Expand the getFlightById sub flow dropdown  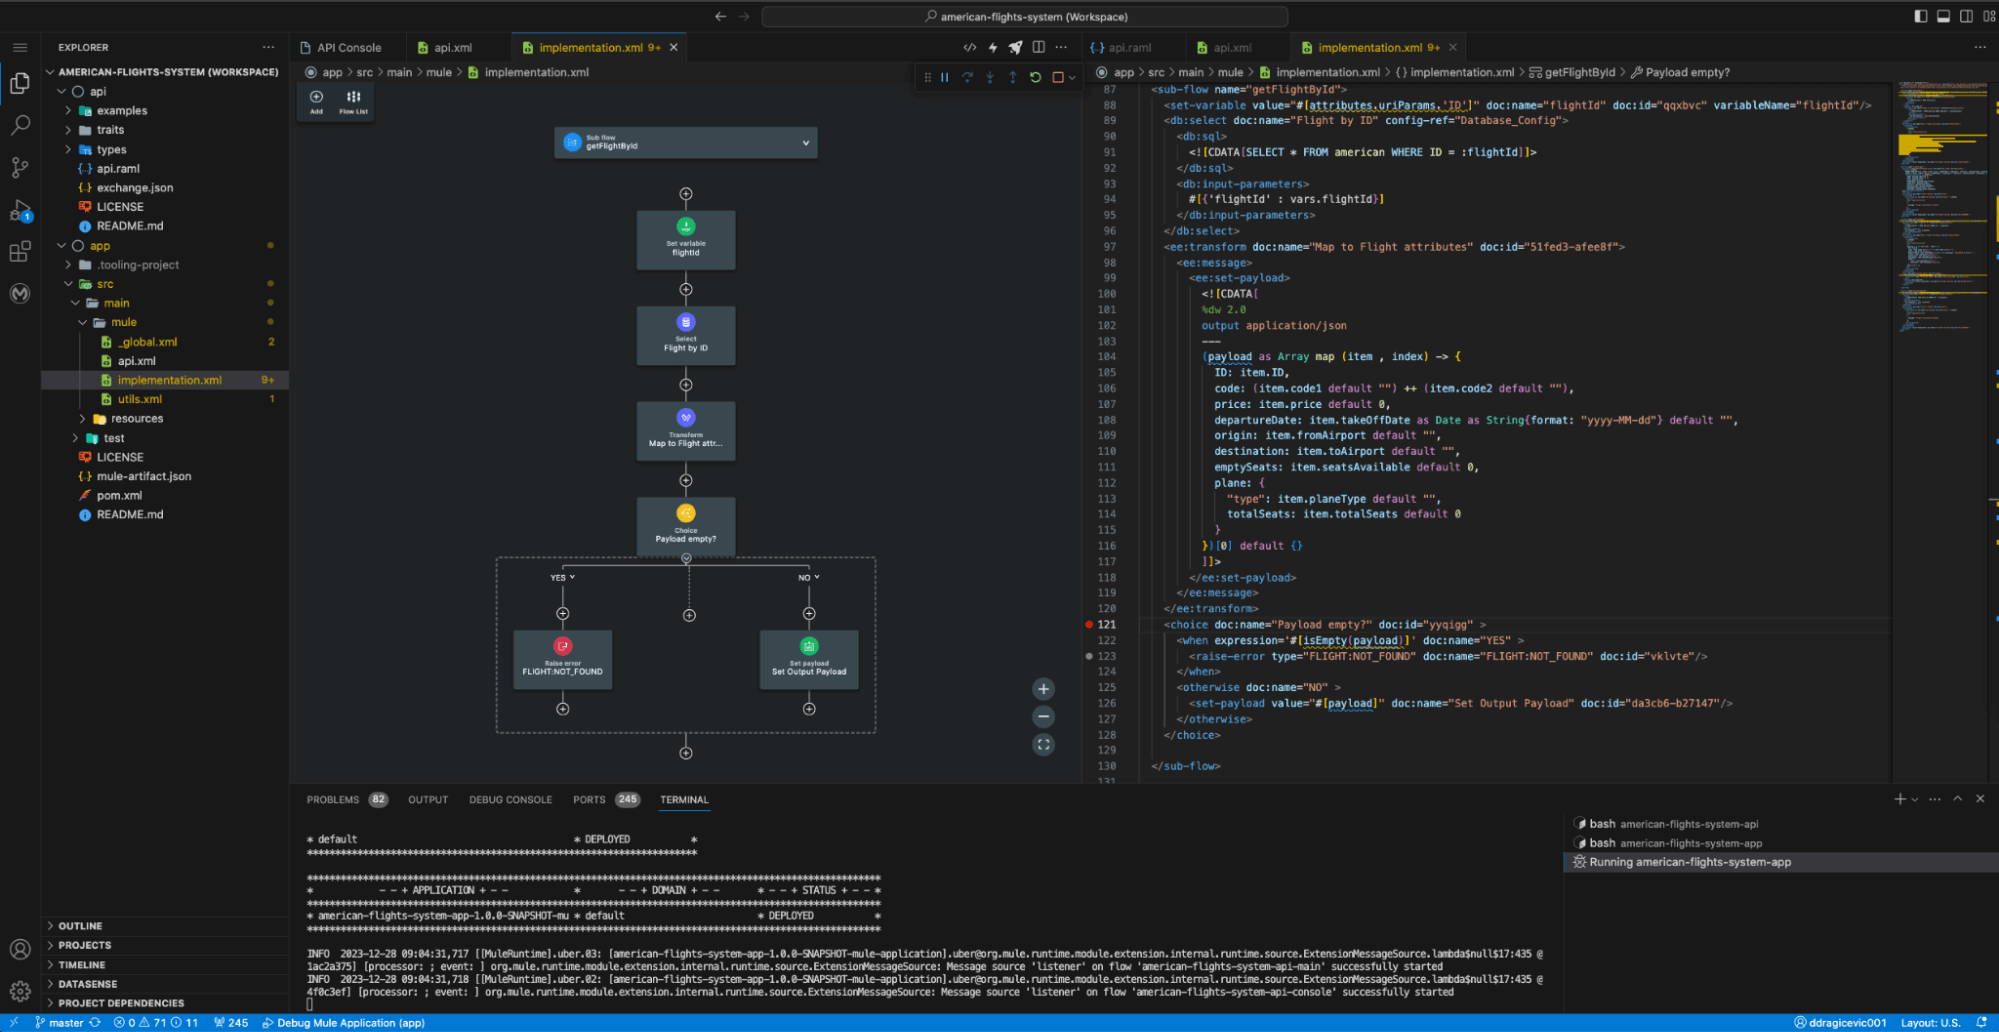pyautogui.click(x=805, y=143)
